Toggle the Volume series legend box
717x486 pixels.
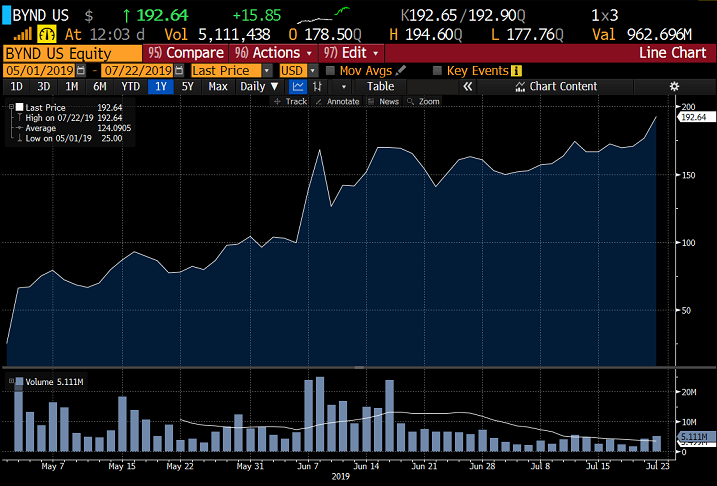[20, 381]
